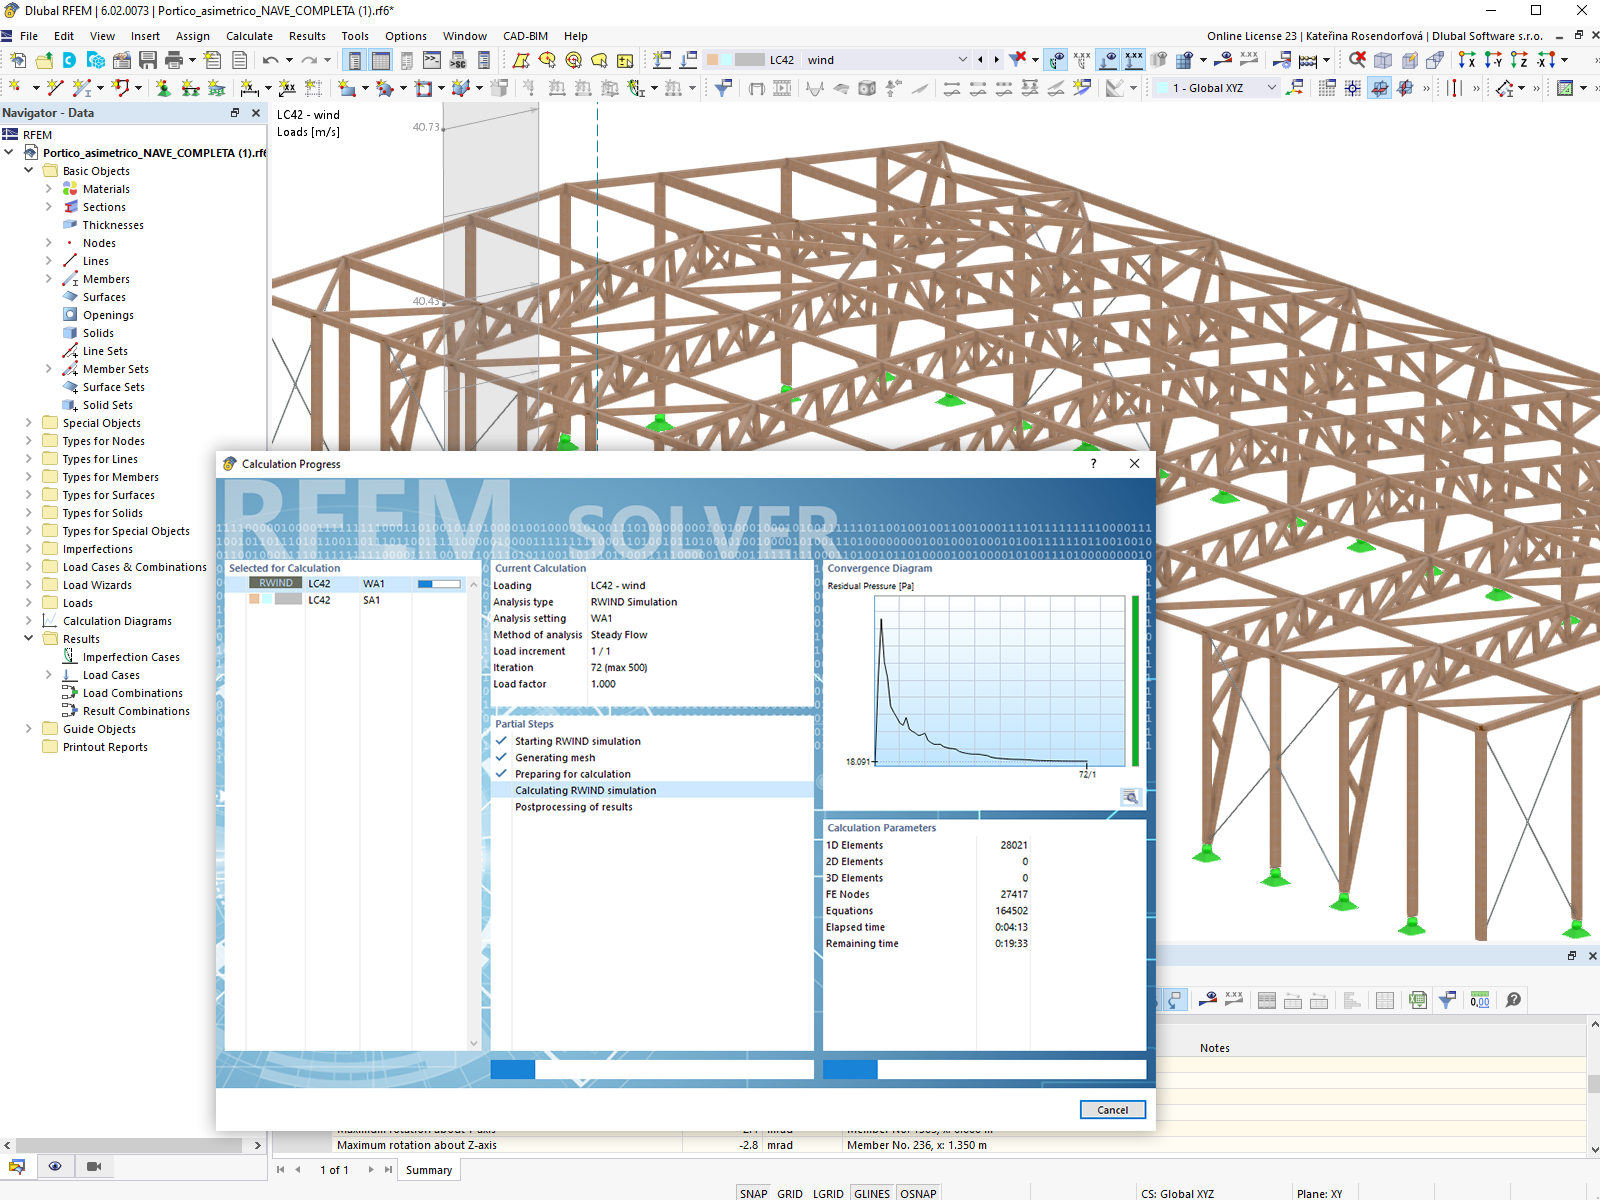Toggle GRID in the status bar
The width and height of the screenshot is (1600, 1200).
[790, 1193]
